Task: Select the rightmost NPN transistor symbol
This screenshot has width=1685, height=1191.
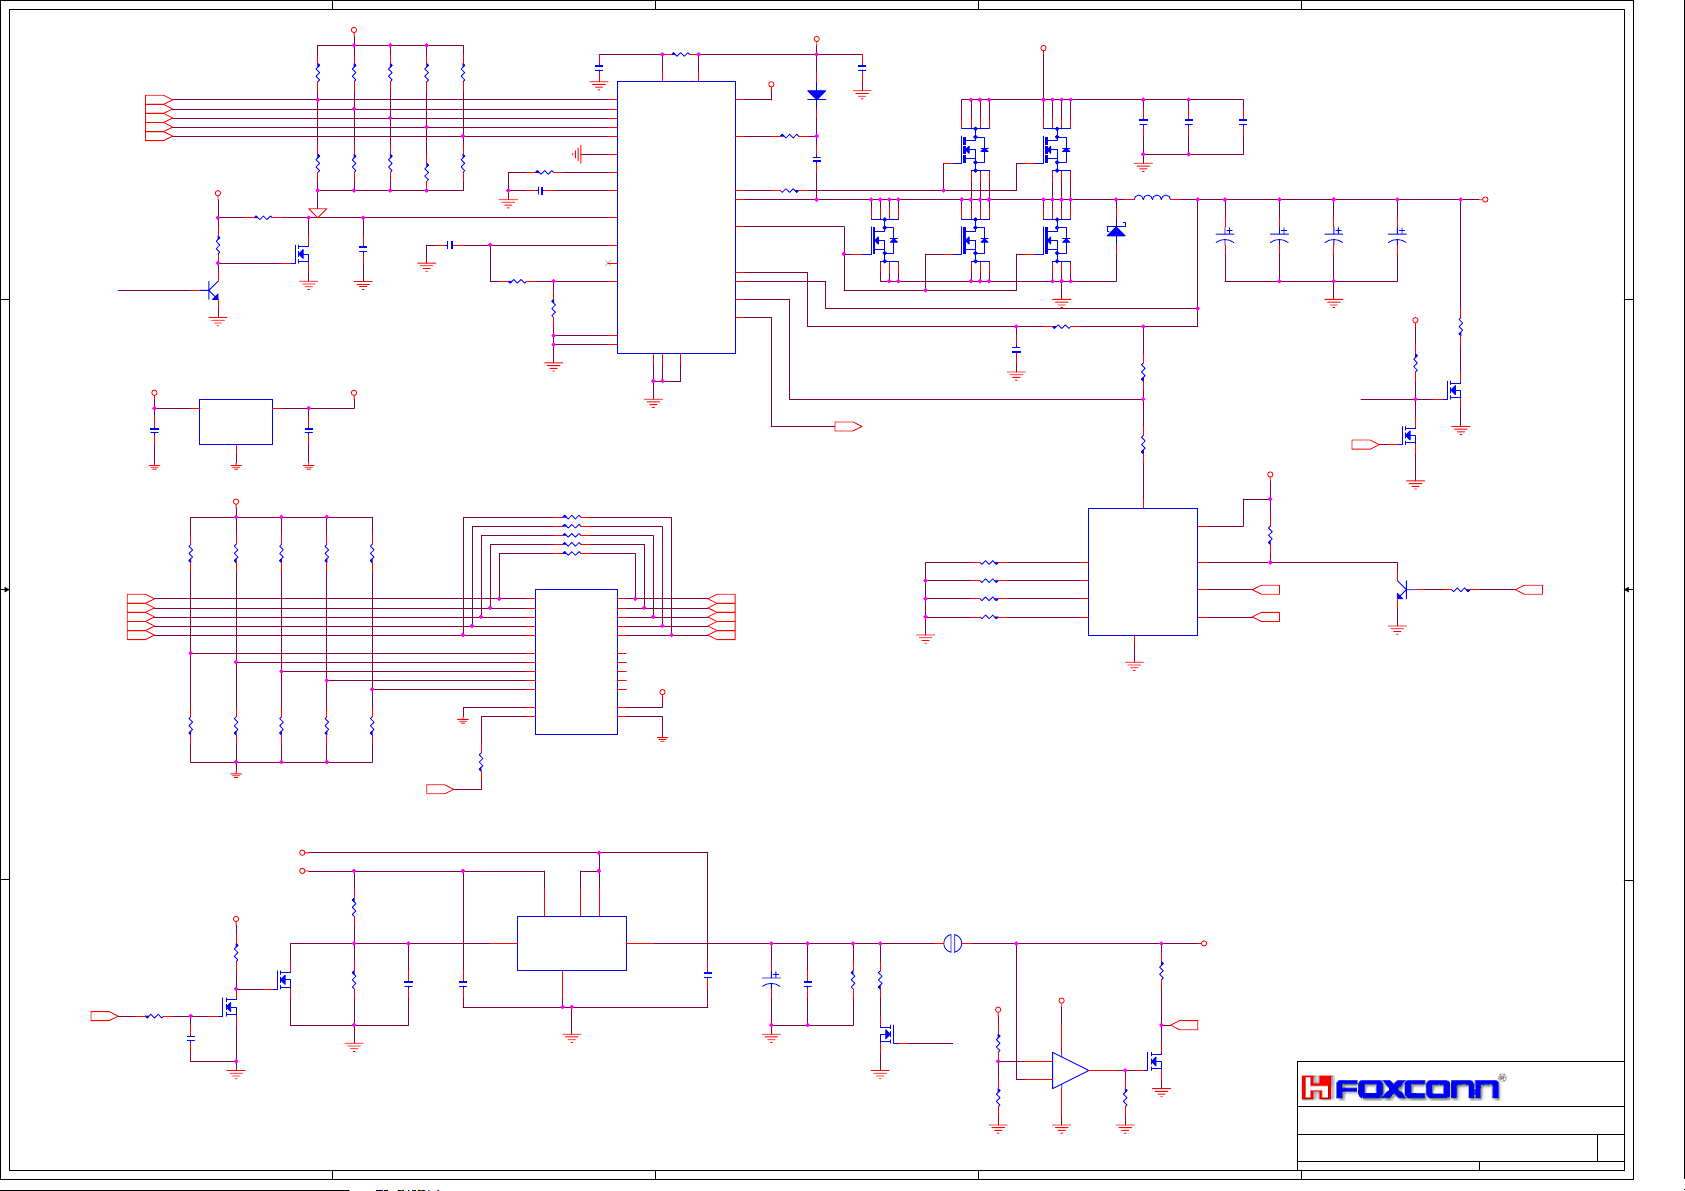Action: [x=1401, y=590]
